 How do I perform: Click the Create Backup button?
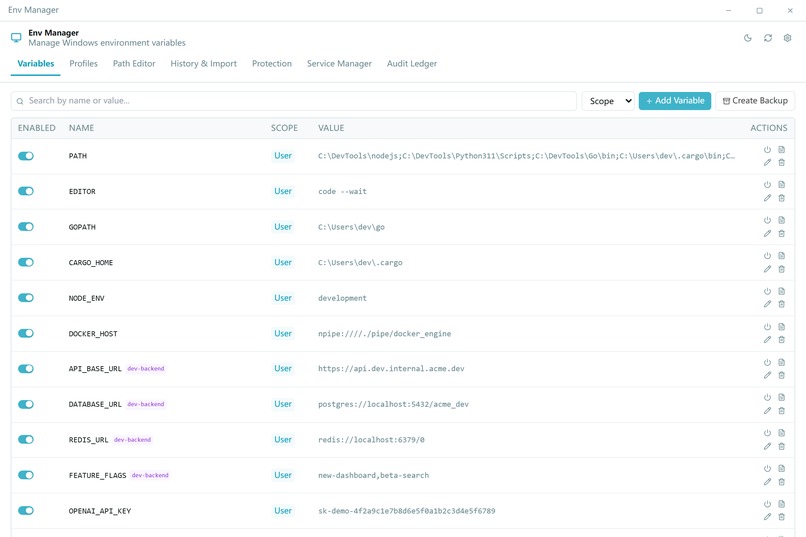[755, 101]
